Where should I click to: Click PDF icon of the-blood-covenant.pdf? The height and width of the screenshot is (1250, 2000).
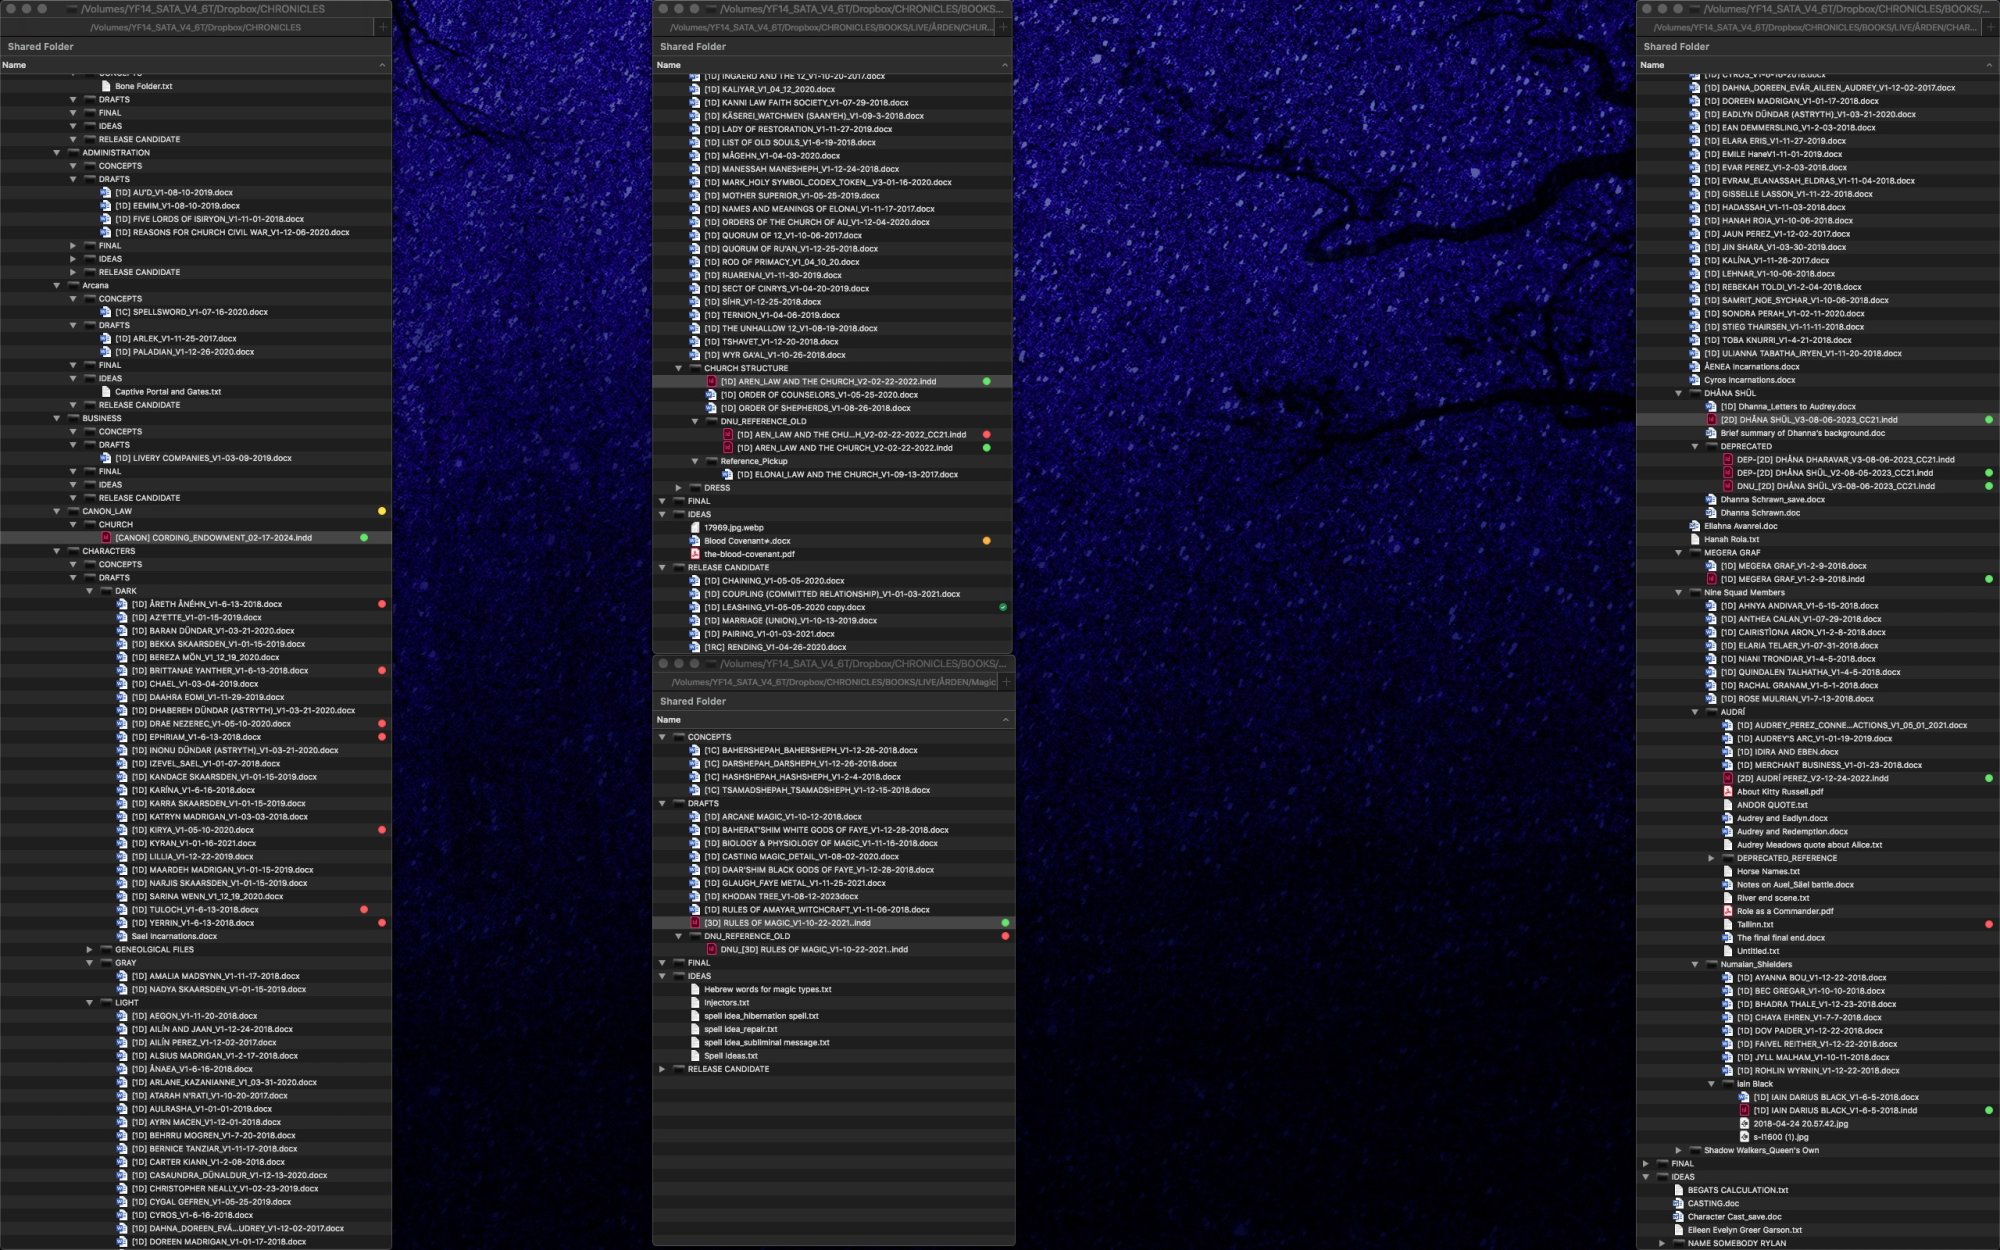[695, 554]
